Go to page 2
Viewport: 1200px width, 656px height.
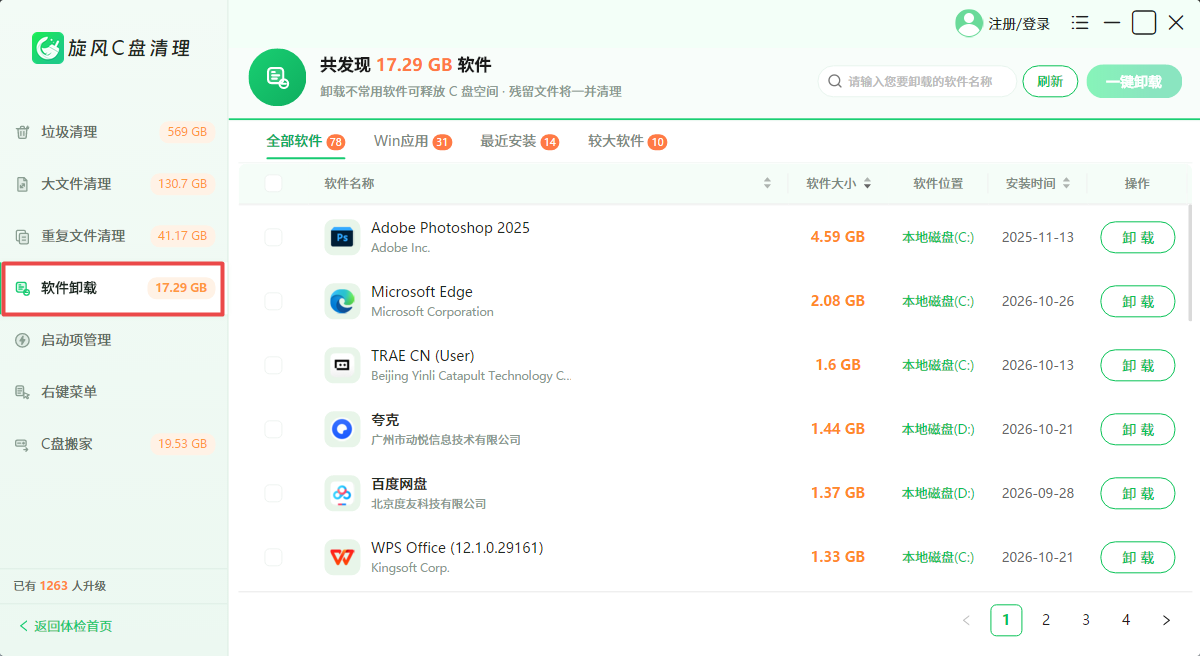(x=1046, y=620)
